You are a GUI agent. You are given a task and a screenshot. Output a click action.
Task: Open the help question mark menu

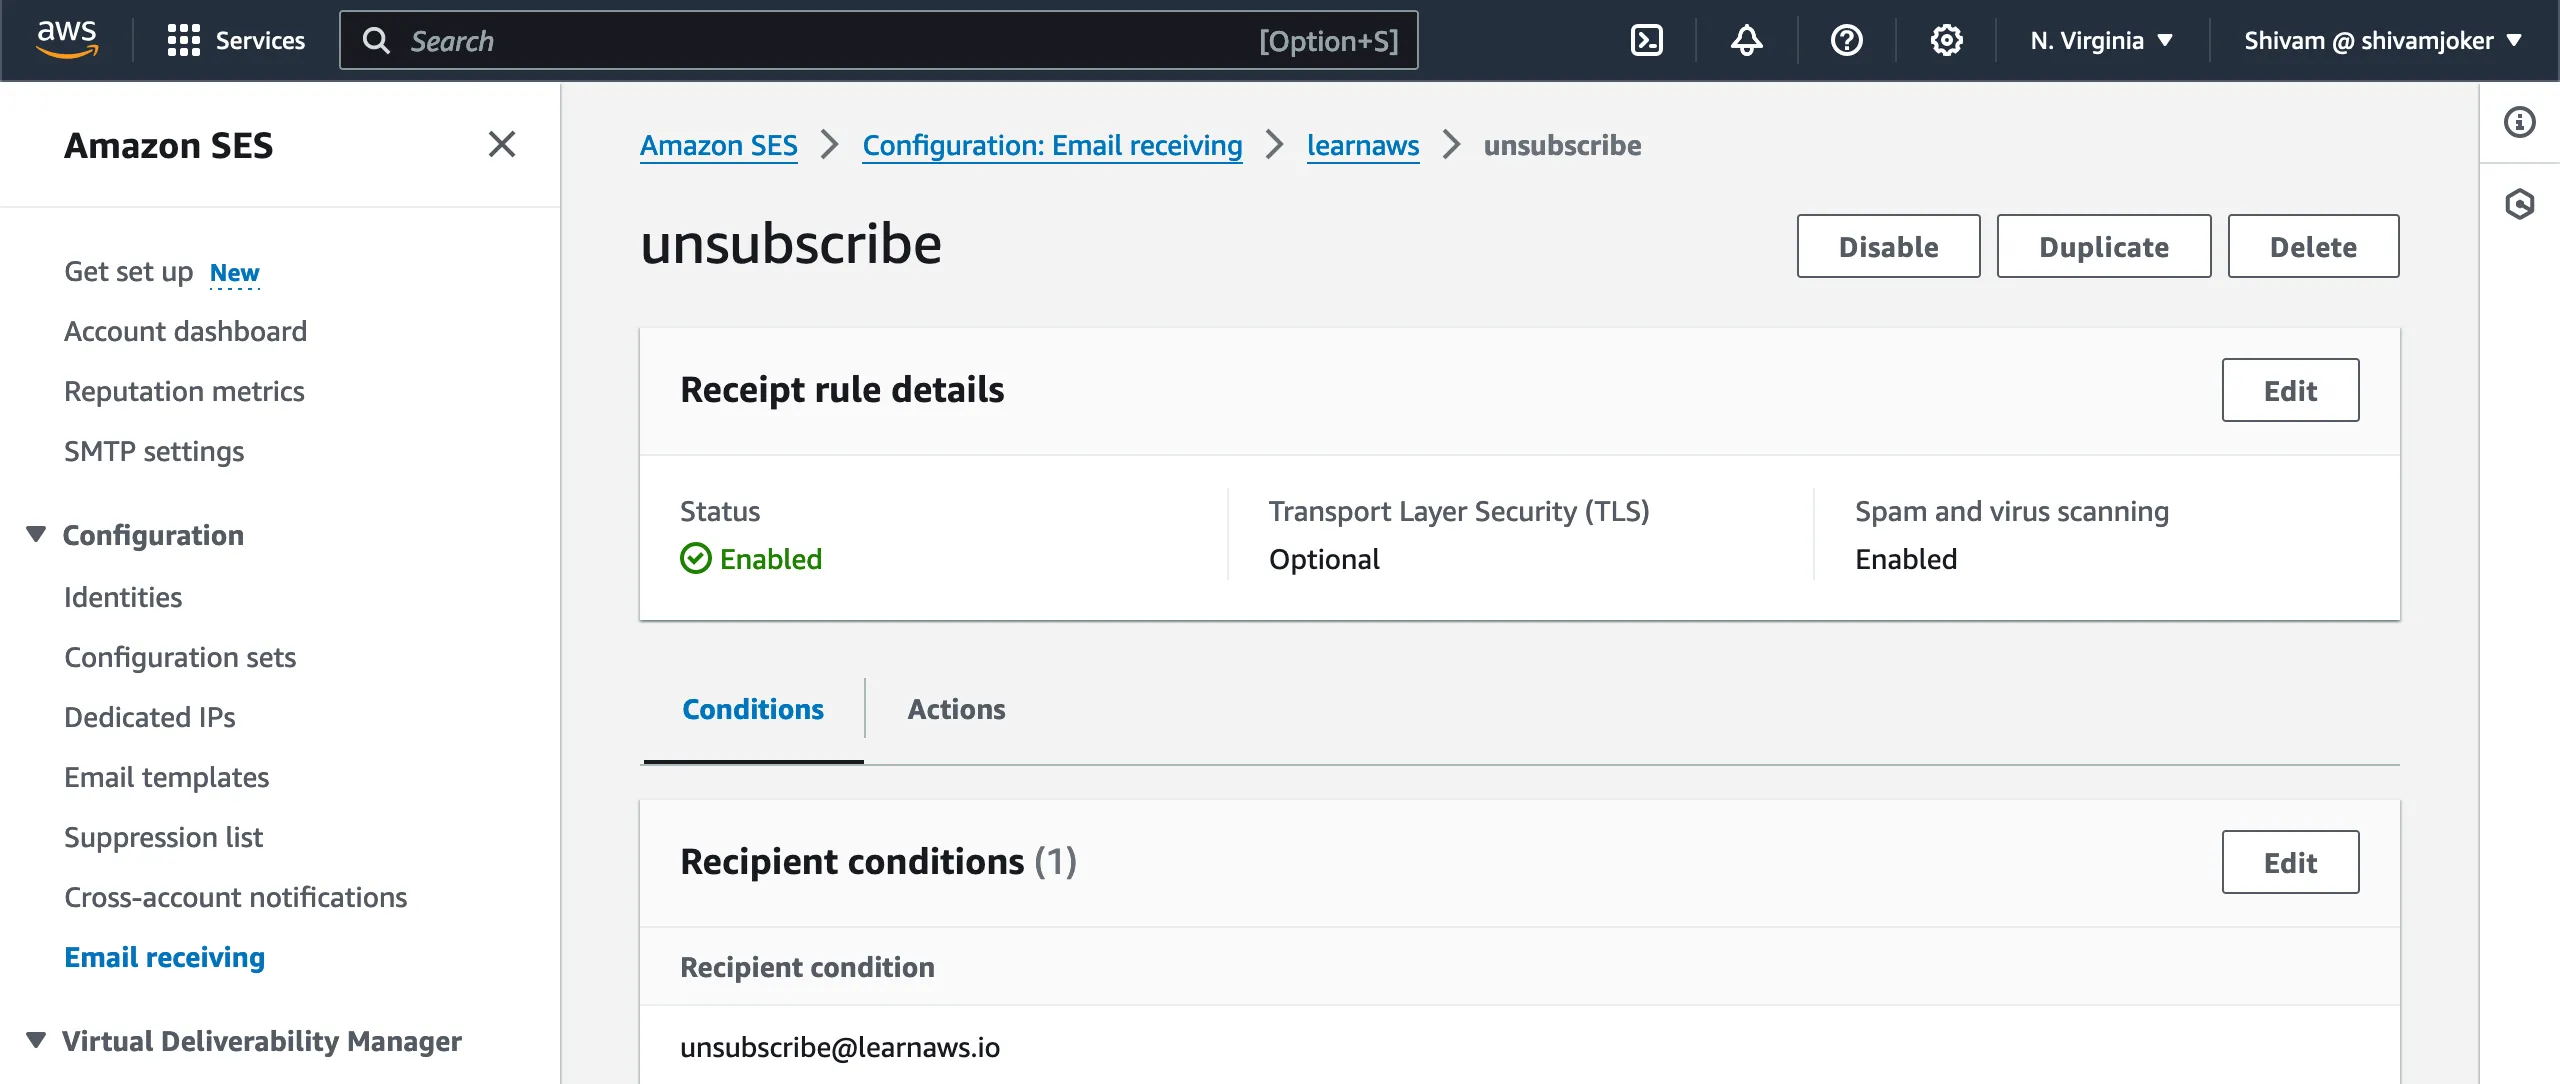1846,40
